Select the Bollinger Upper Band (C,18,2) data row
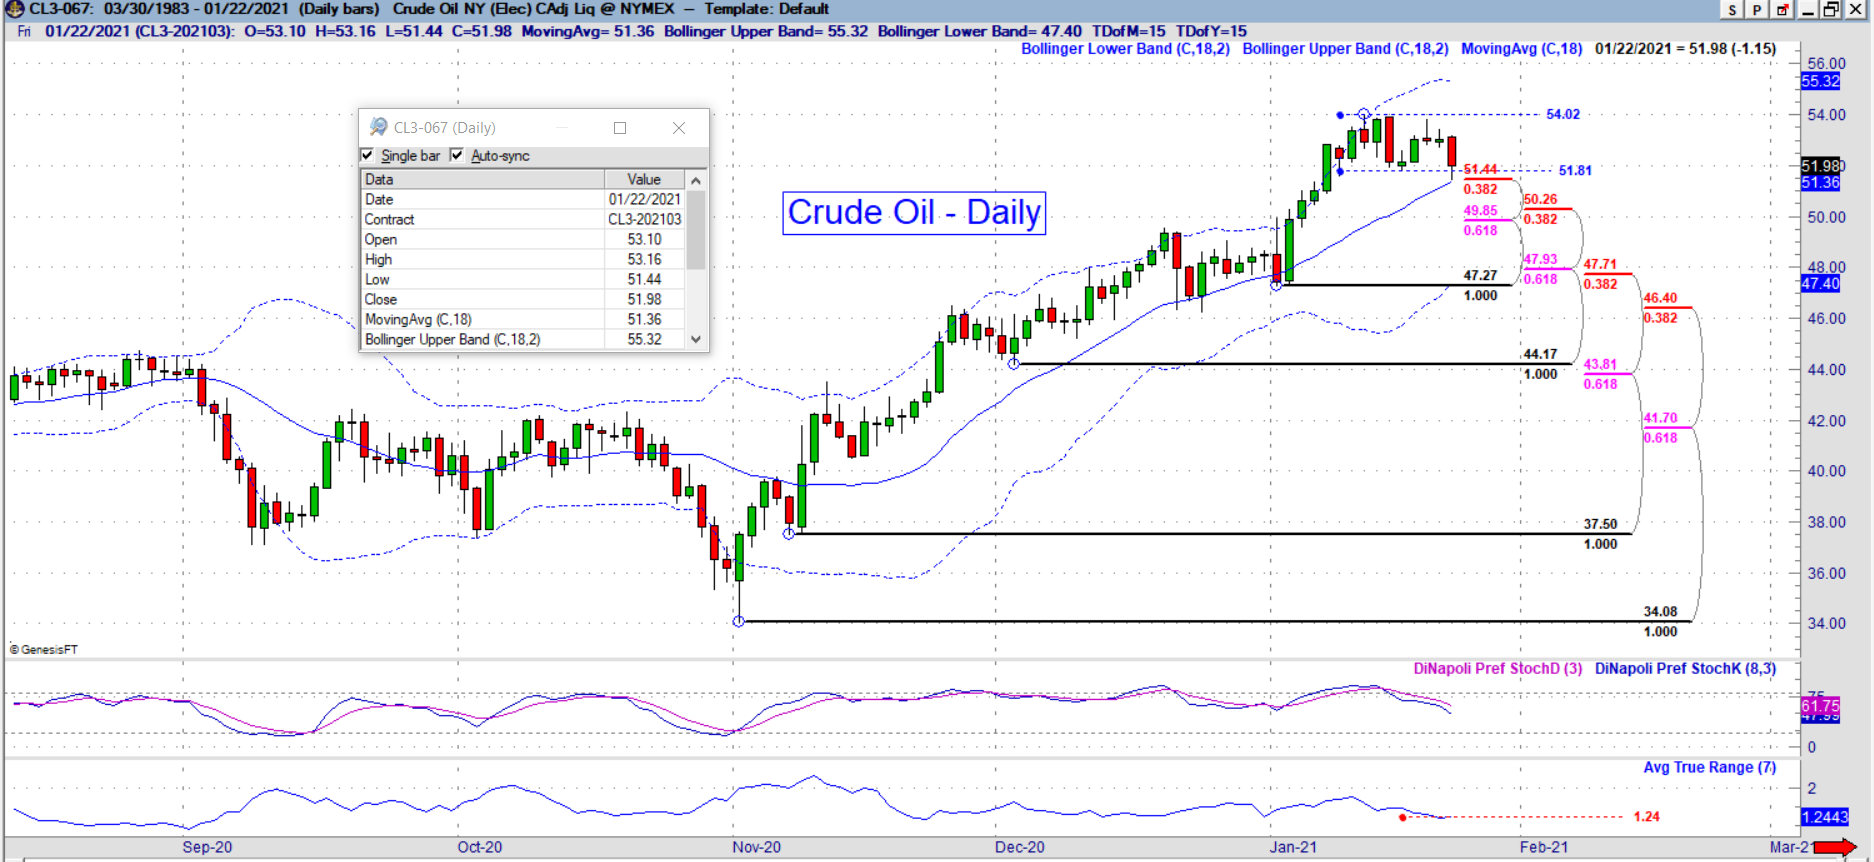1874x862 pixels. [523, 339]
